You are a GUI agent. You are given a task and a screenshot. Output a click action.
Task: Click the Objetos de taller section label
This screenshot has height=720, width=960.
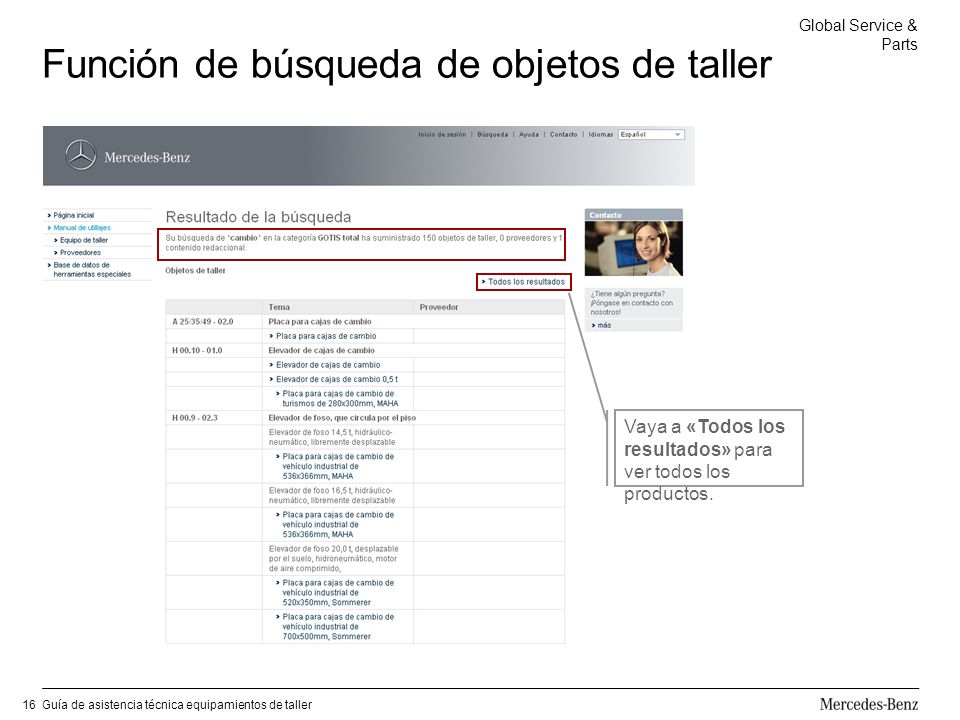tap(195, 271)
